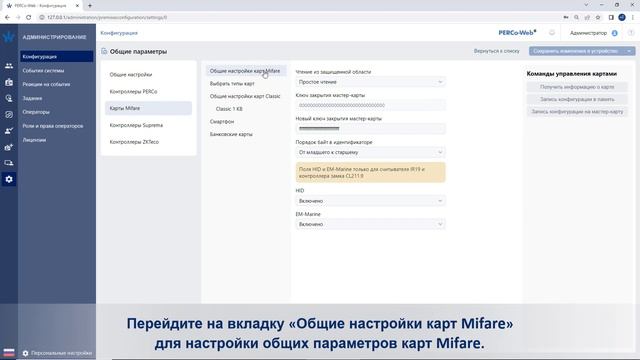Open the Classic 1 KB sub-item
This screenshot has width=640, height=360.
point(229,109)
